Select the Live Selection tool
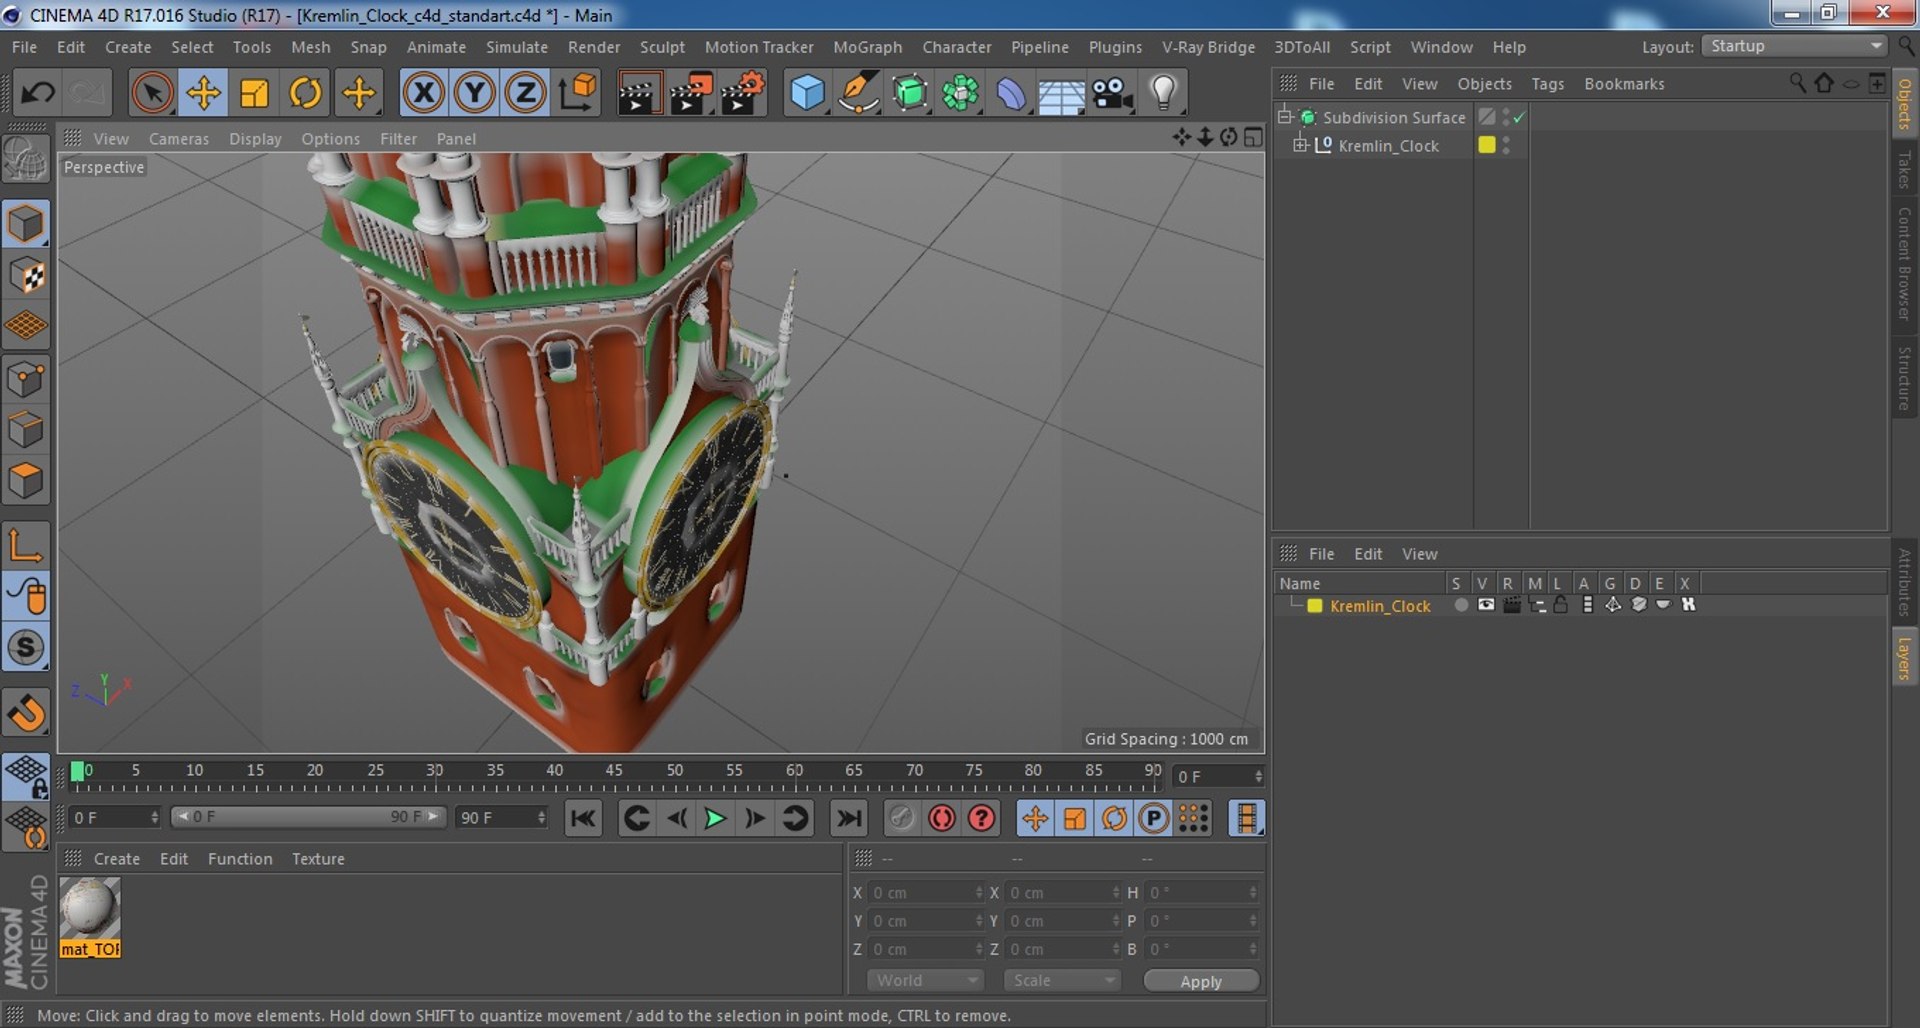 [x=152, y=93]
